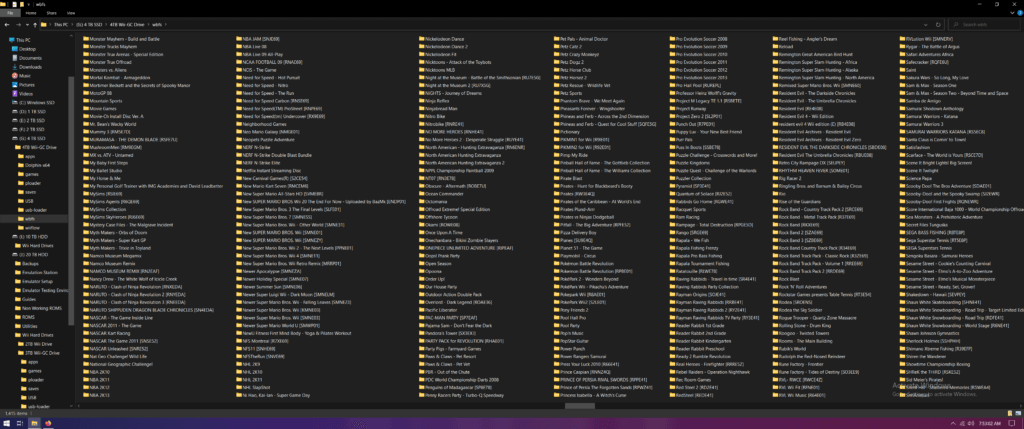Refresh the wbfs folder listing
Image resolution: width=1024 pixels, height=429 pixels.
tap(938, 25)
